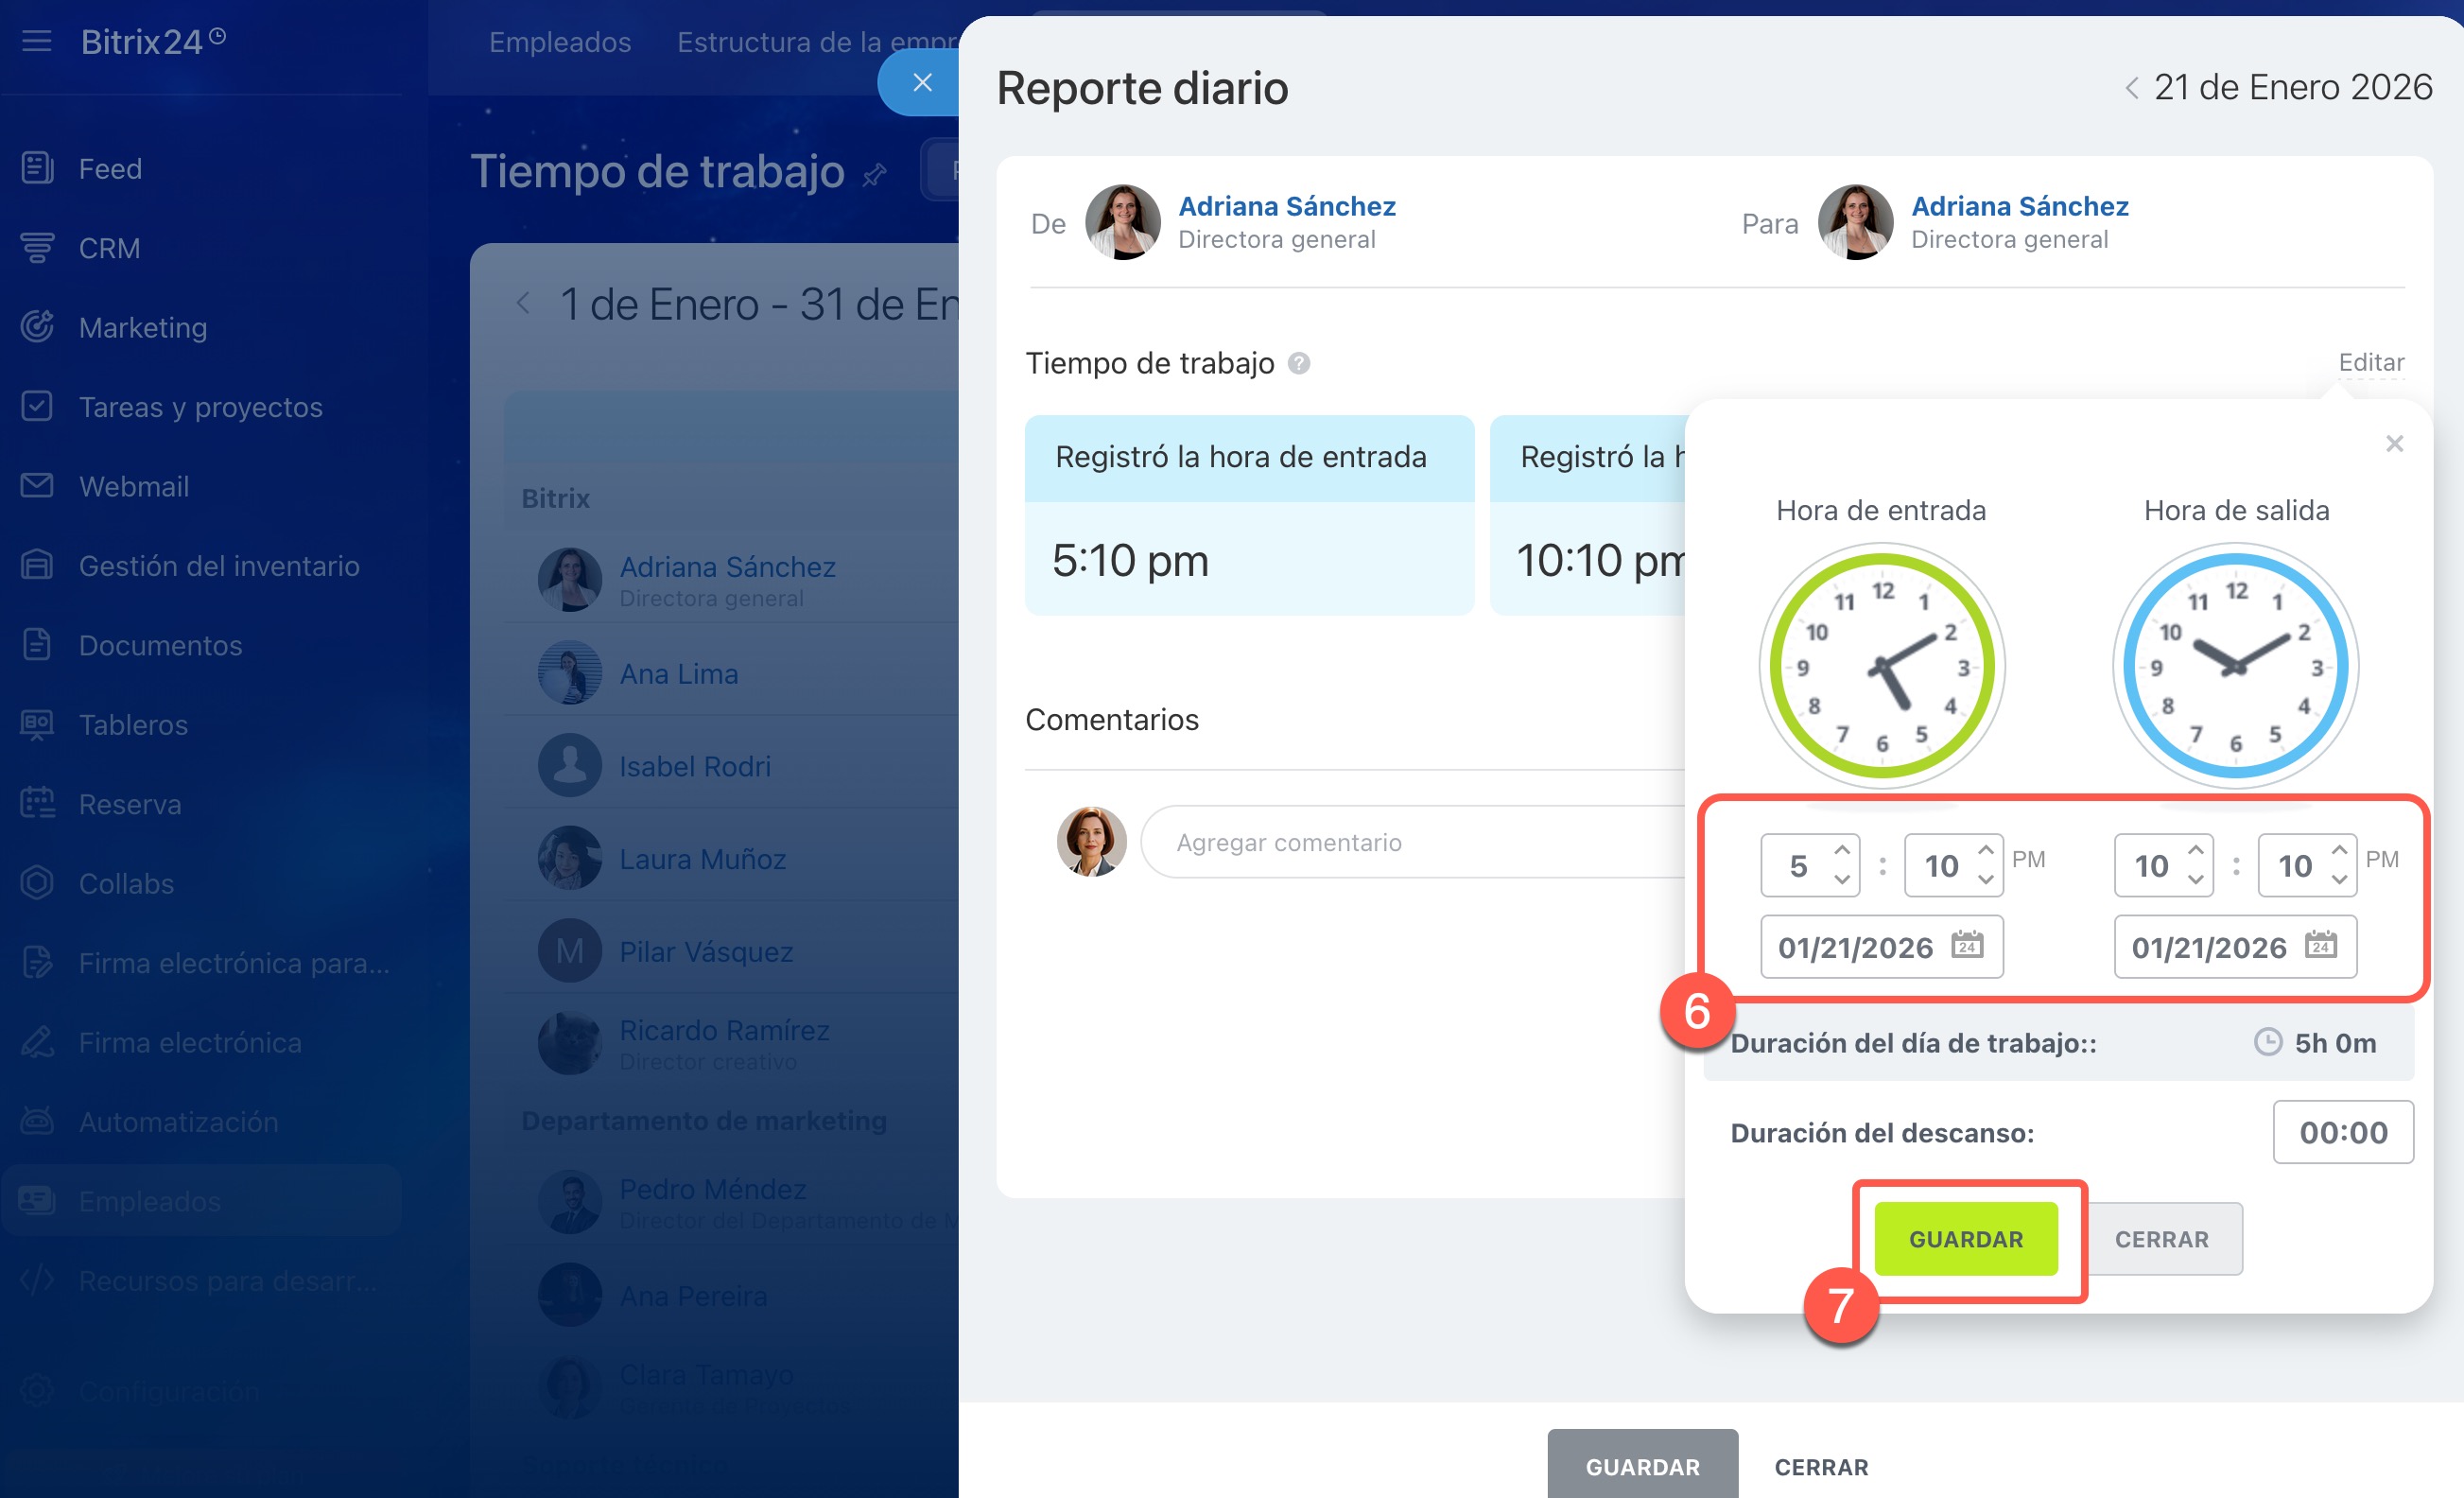Select Tareas y proyectos in sidebar

(200, 407)
